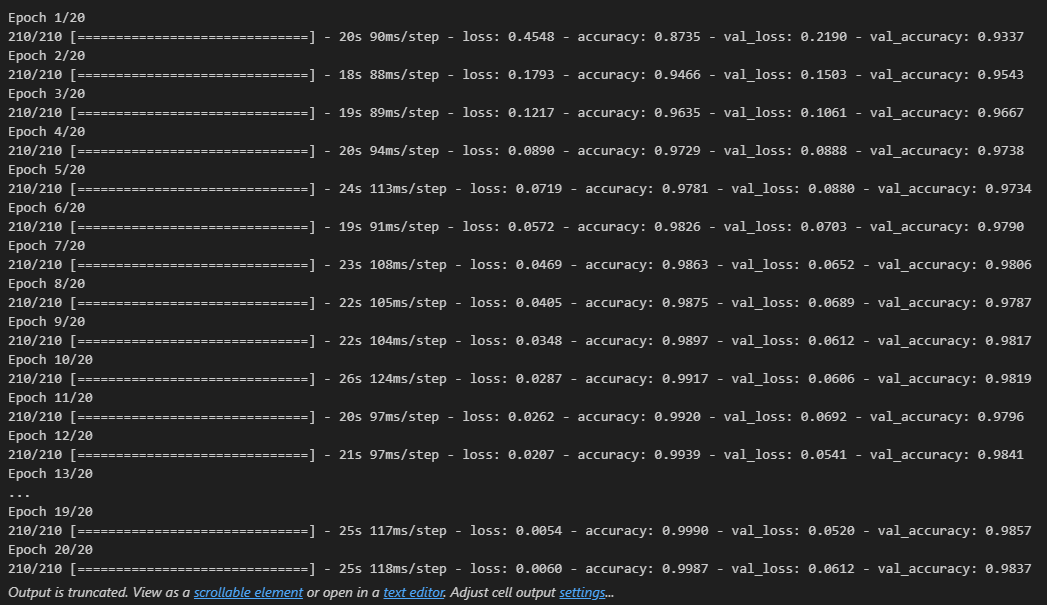Click val_loss value 0.0541
This screenshot has width=1047, height=605.
pyautogui.click(x=823, y=455)
